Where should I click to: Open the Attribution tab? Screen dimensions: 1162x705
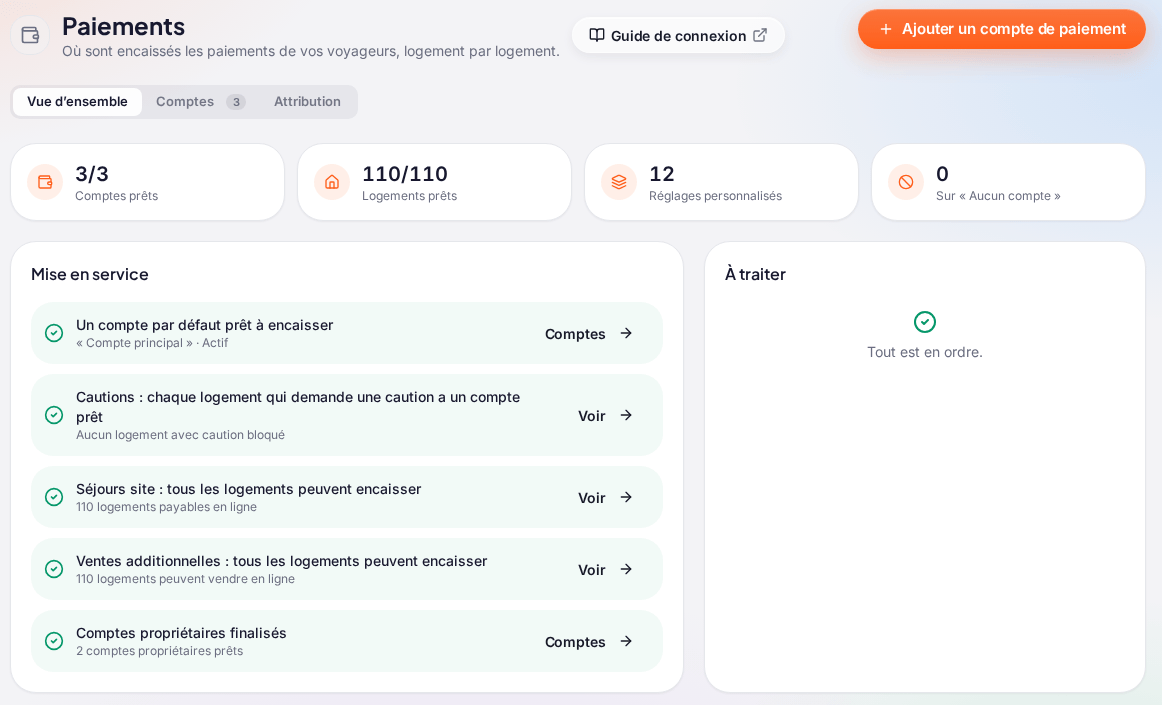click(x=308, y=102)
